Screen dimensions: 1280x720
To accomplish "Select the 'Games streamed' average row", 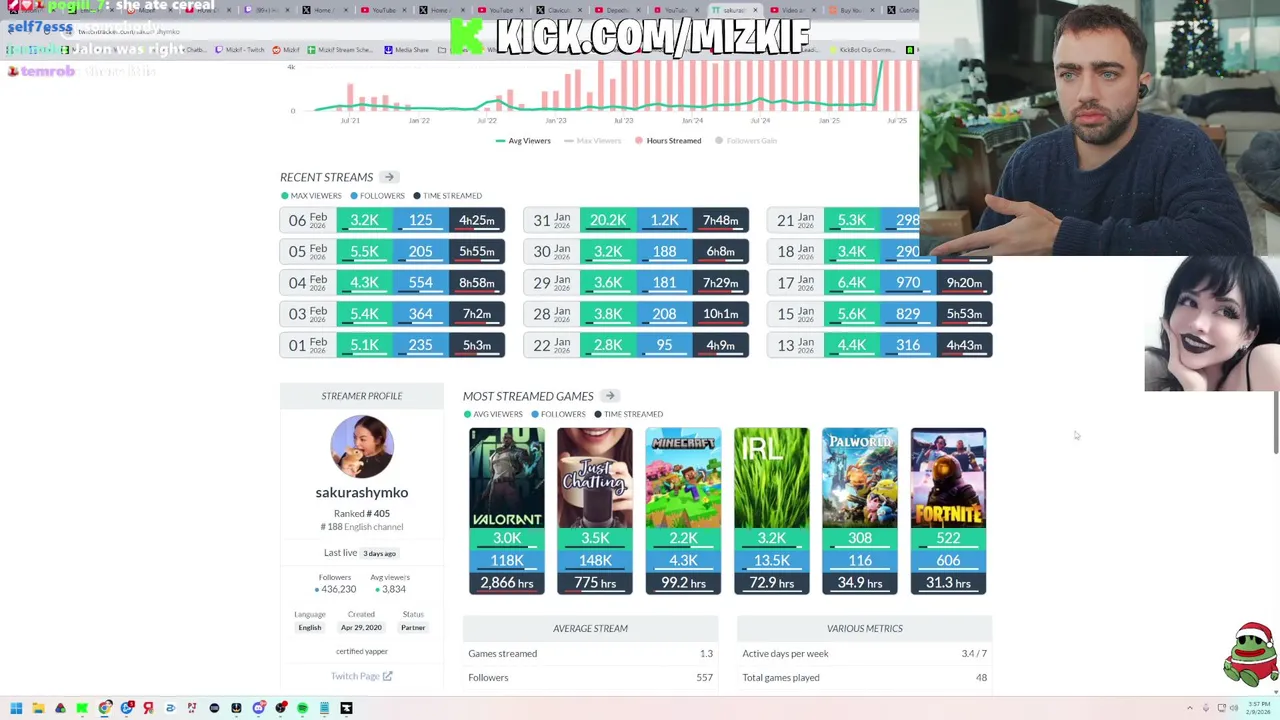I will tap(590, 653).
